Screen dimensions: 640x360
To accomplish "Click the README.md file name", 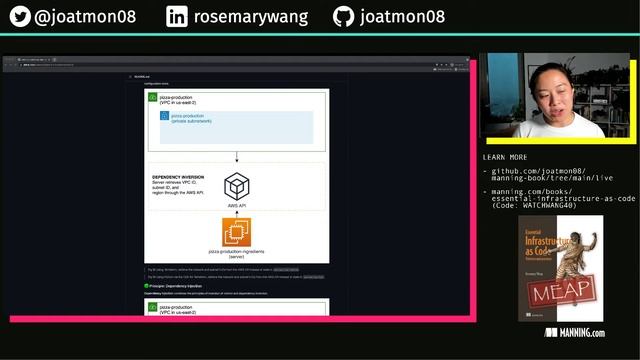I will [x=142, y=76].
